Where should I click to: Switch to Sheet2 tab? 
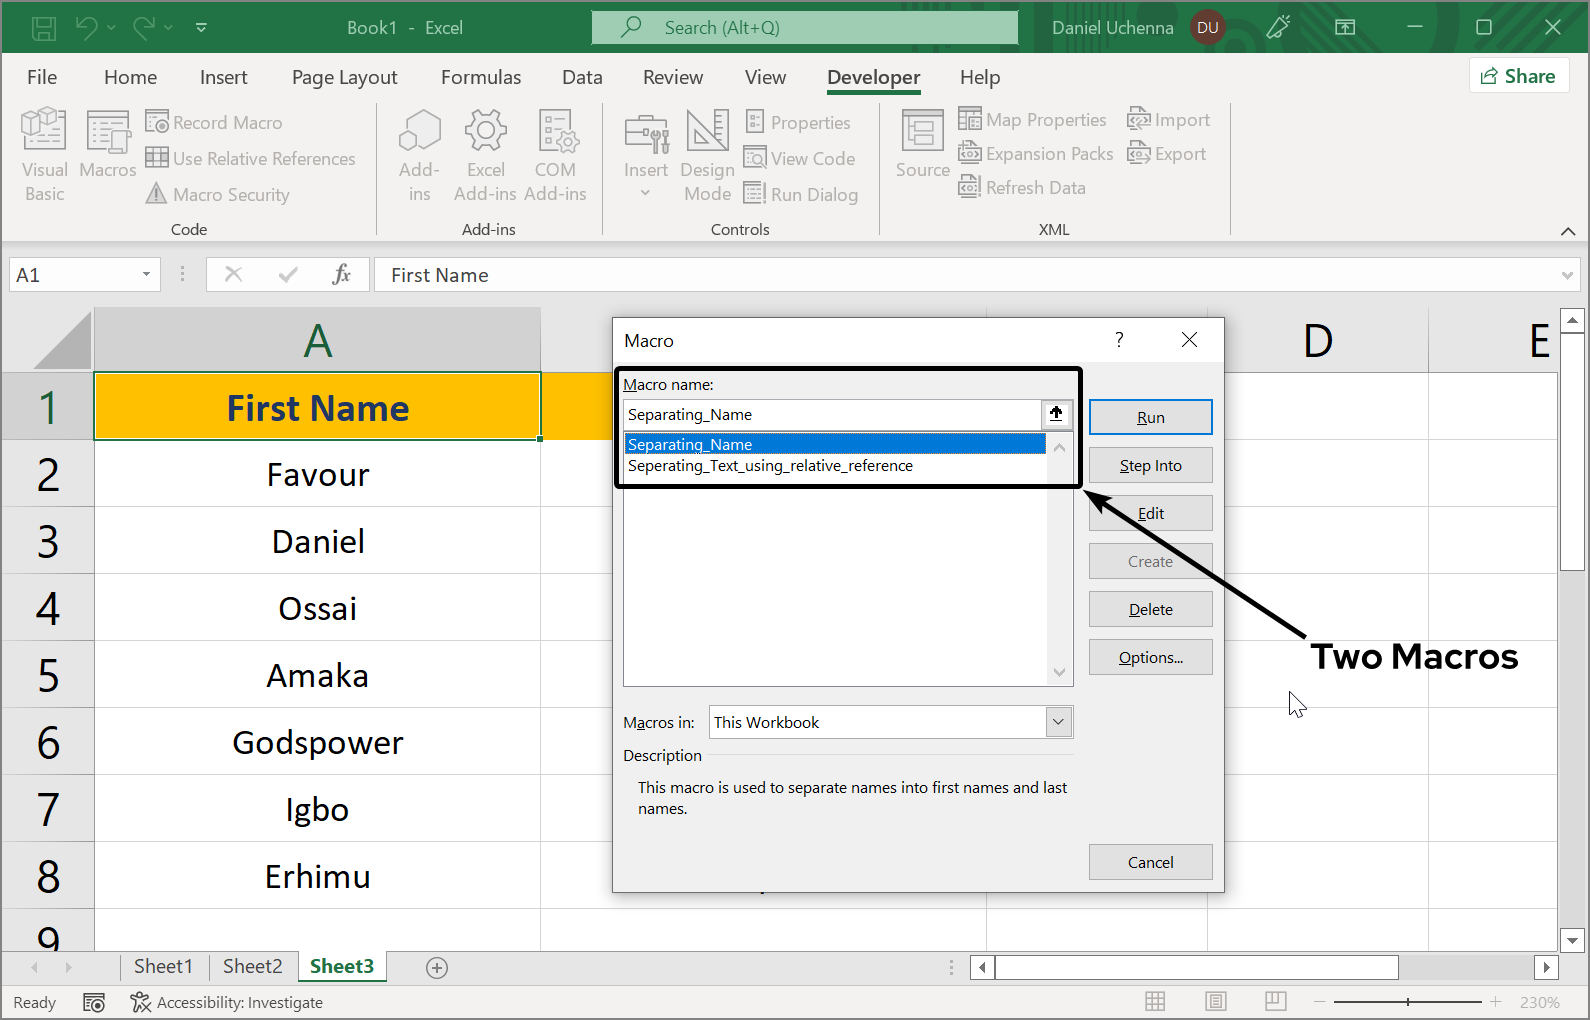252,966
